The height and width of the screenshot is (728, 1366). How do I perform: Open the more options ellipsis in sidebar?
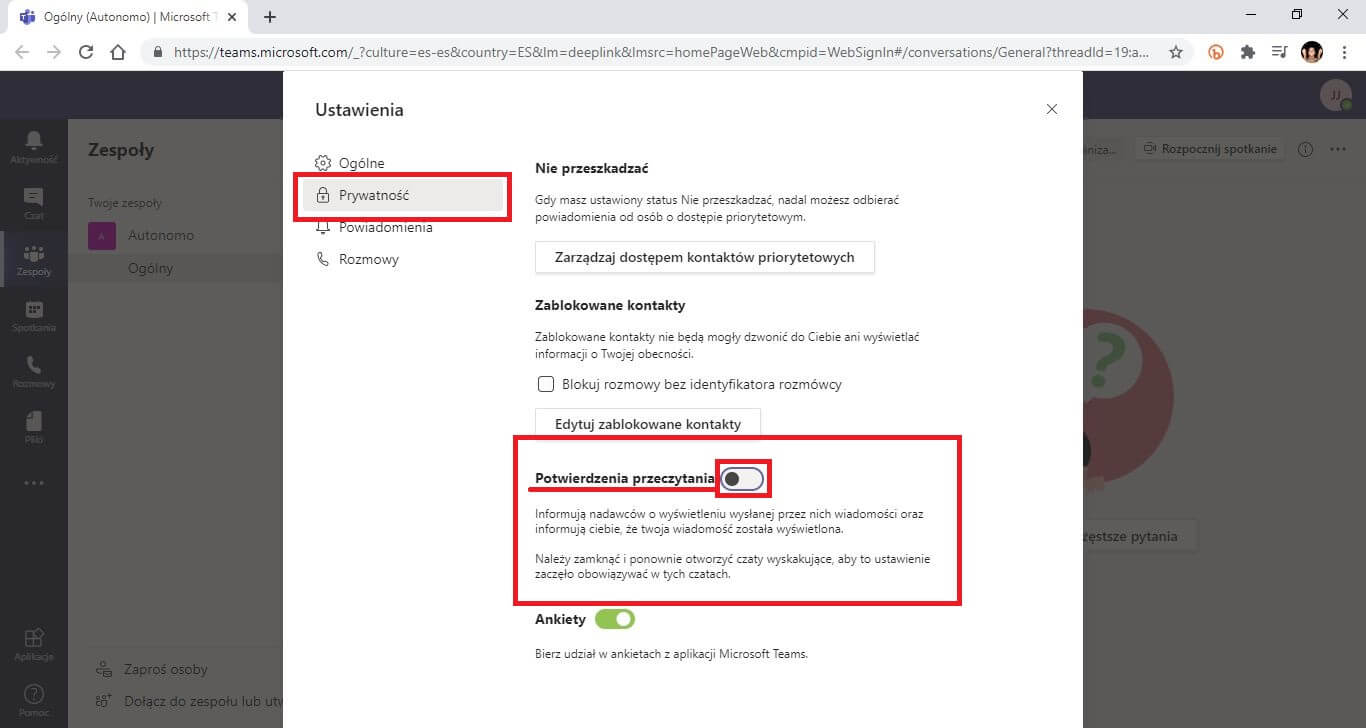[33, 483]
